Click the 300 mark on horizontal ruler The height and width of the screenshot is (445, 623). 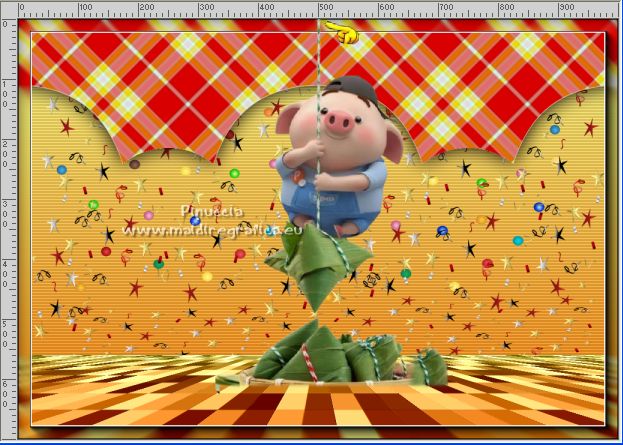point(206,7)
